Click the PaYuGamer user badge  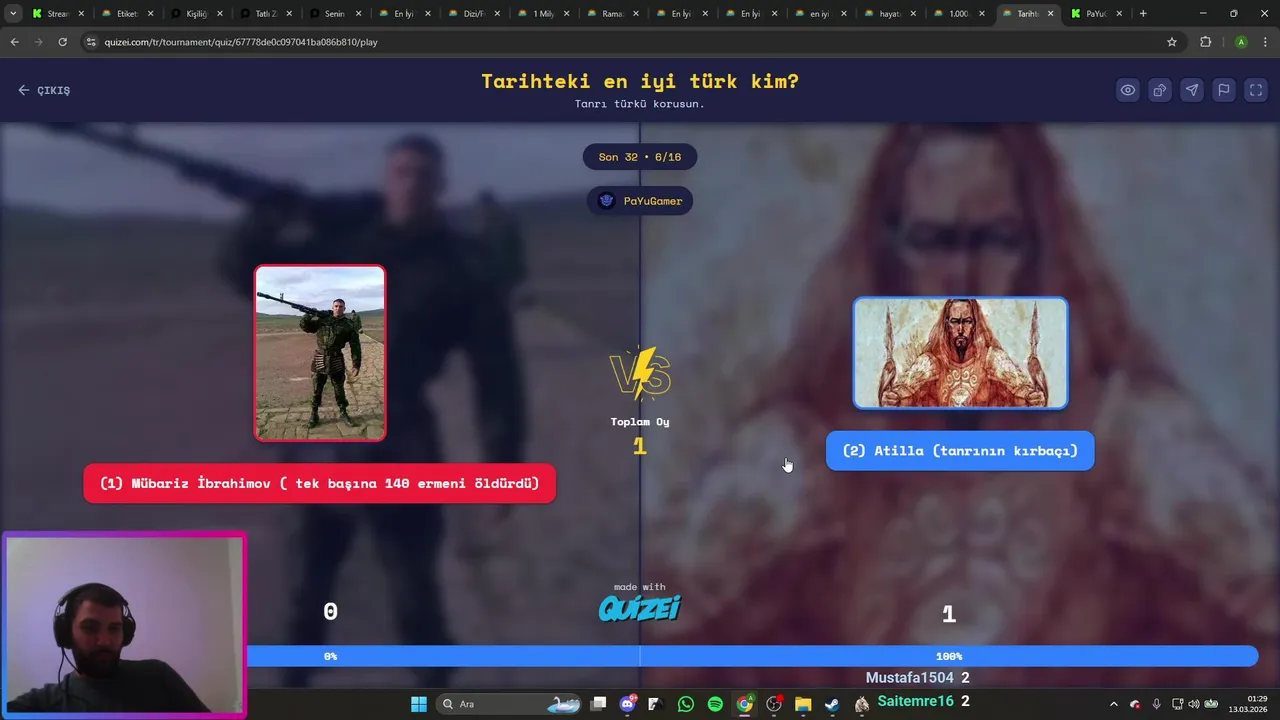pos(640,201)
